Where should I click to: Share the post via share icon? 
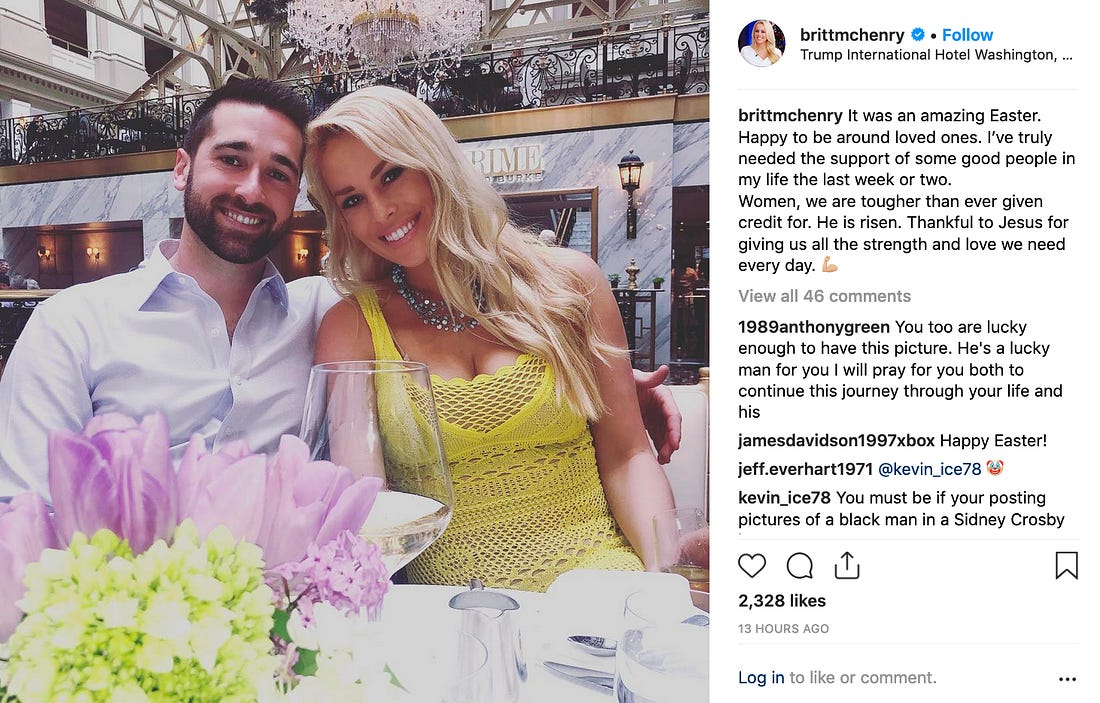pyautogui.click(x=847, y=565)
